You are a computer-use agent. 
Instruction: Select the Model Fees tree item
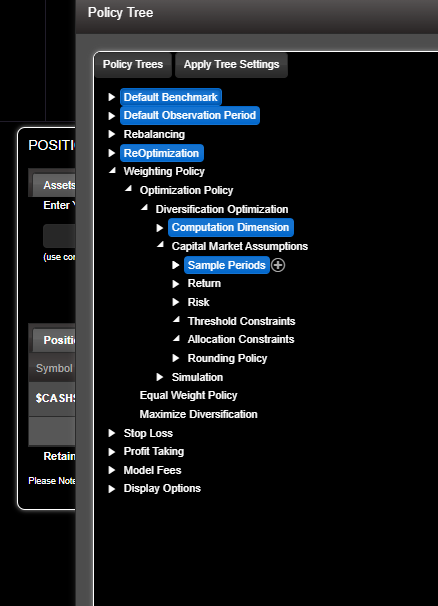(152, 470)
